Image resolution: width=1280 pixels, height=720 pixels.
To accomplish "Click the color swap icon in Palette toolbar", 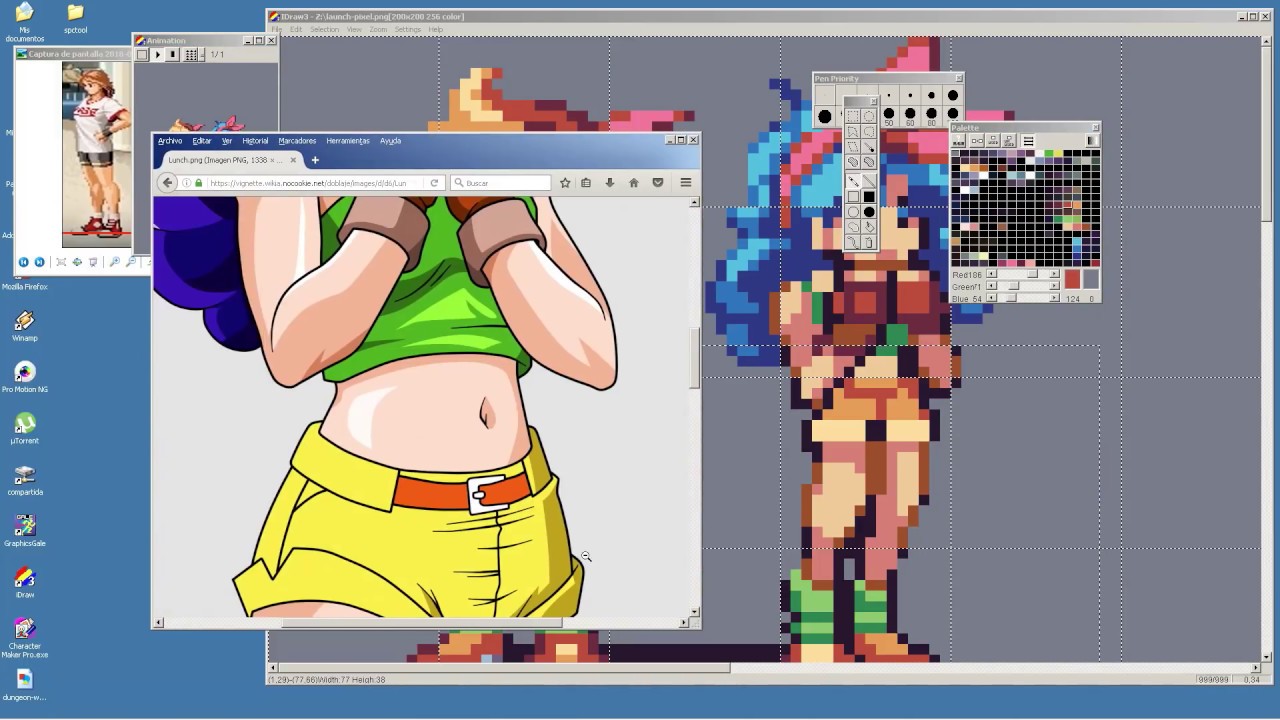I will pos(977,140).
